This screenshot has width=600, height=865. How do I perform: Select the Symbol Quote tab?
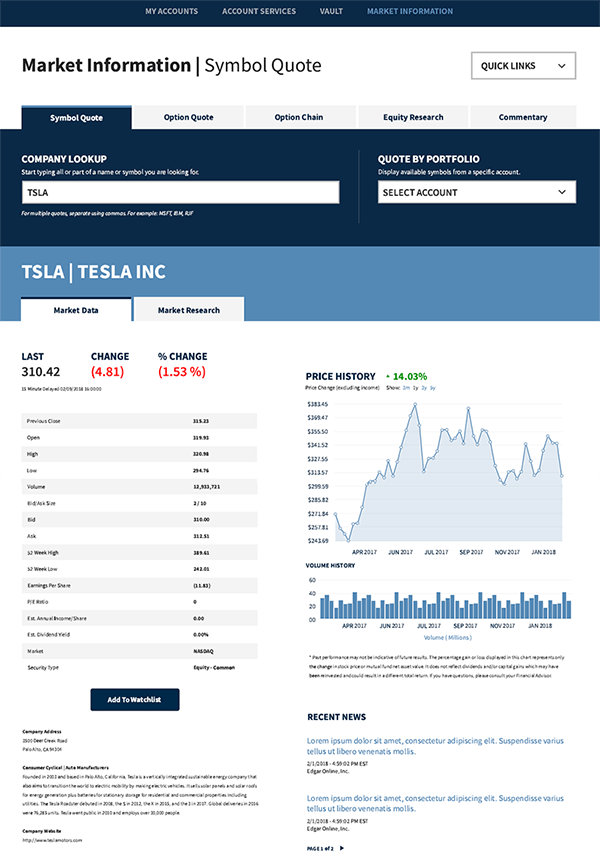(77, 118)
